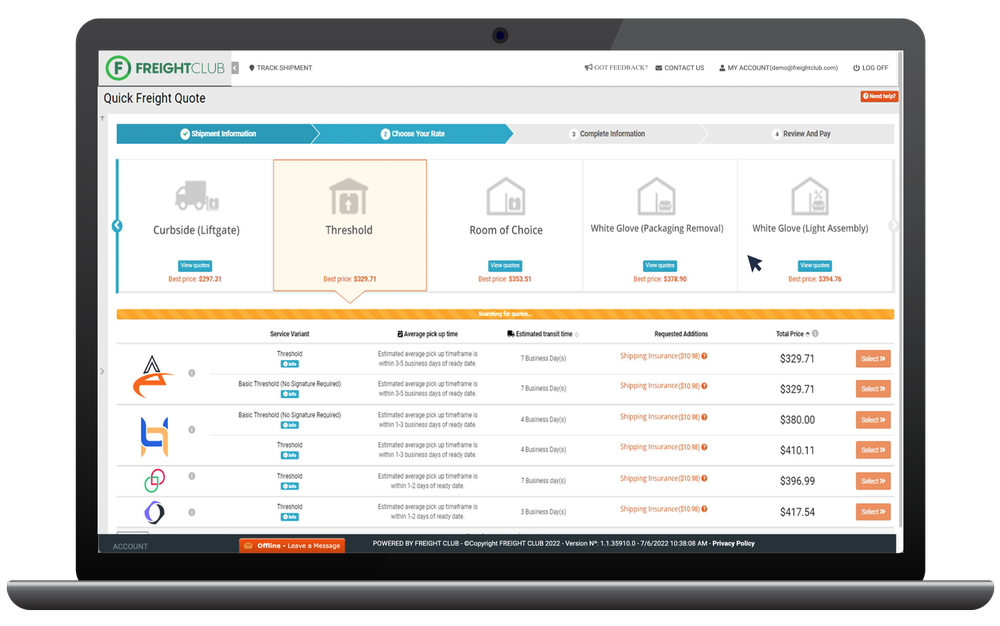1000x626 pixels.
Task: Select the $410.11 quote
Action: click(873, 450)
